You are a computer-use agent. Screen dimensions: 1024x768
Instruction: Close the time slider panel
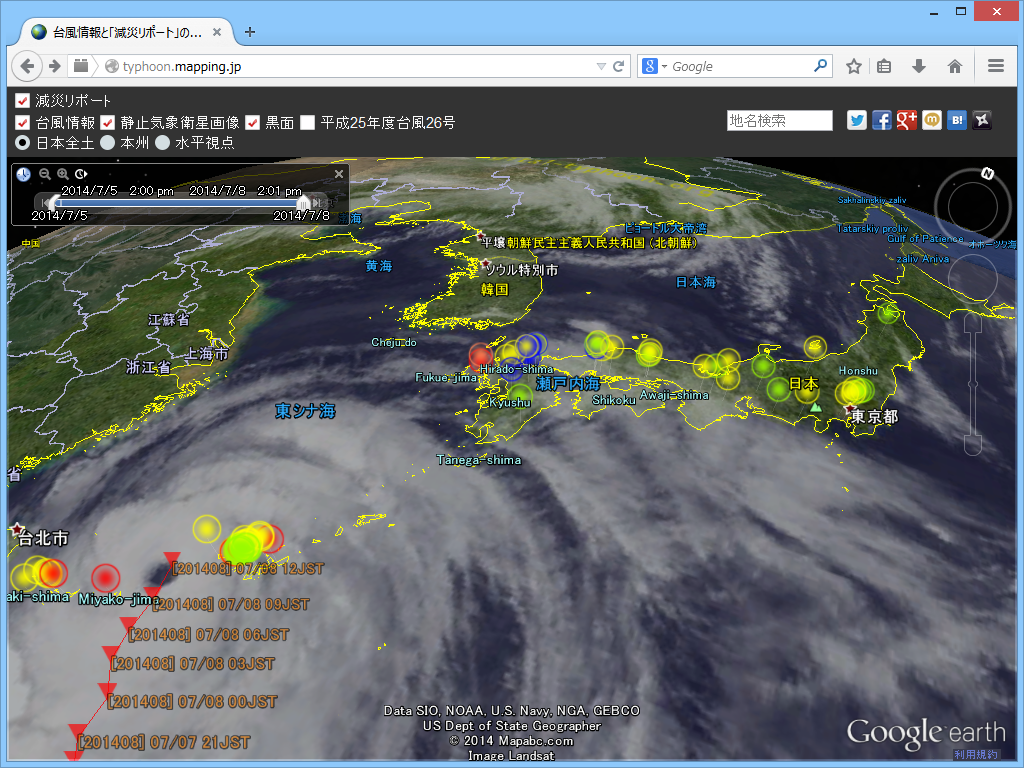pos(339,174)
